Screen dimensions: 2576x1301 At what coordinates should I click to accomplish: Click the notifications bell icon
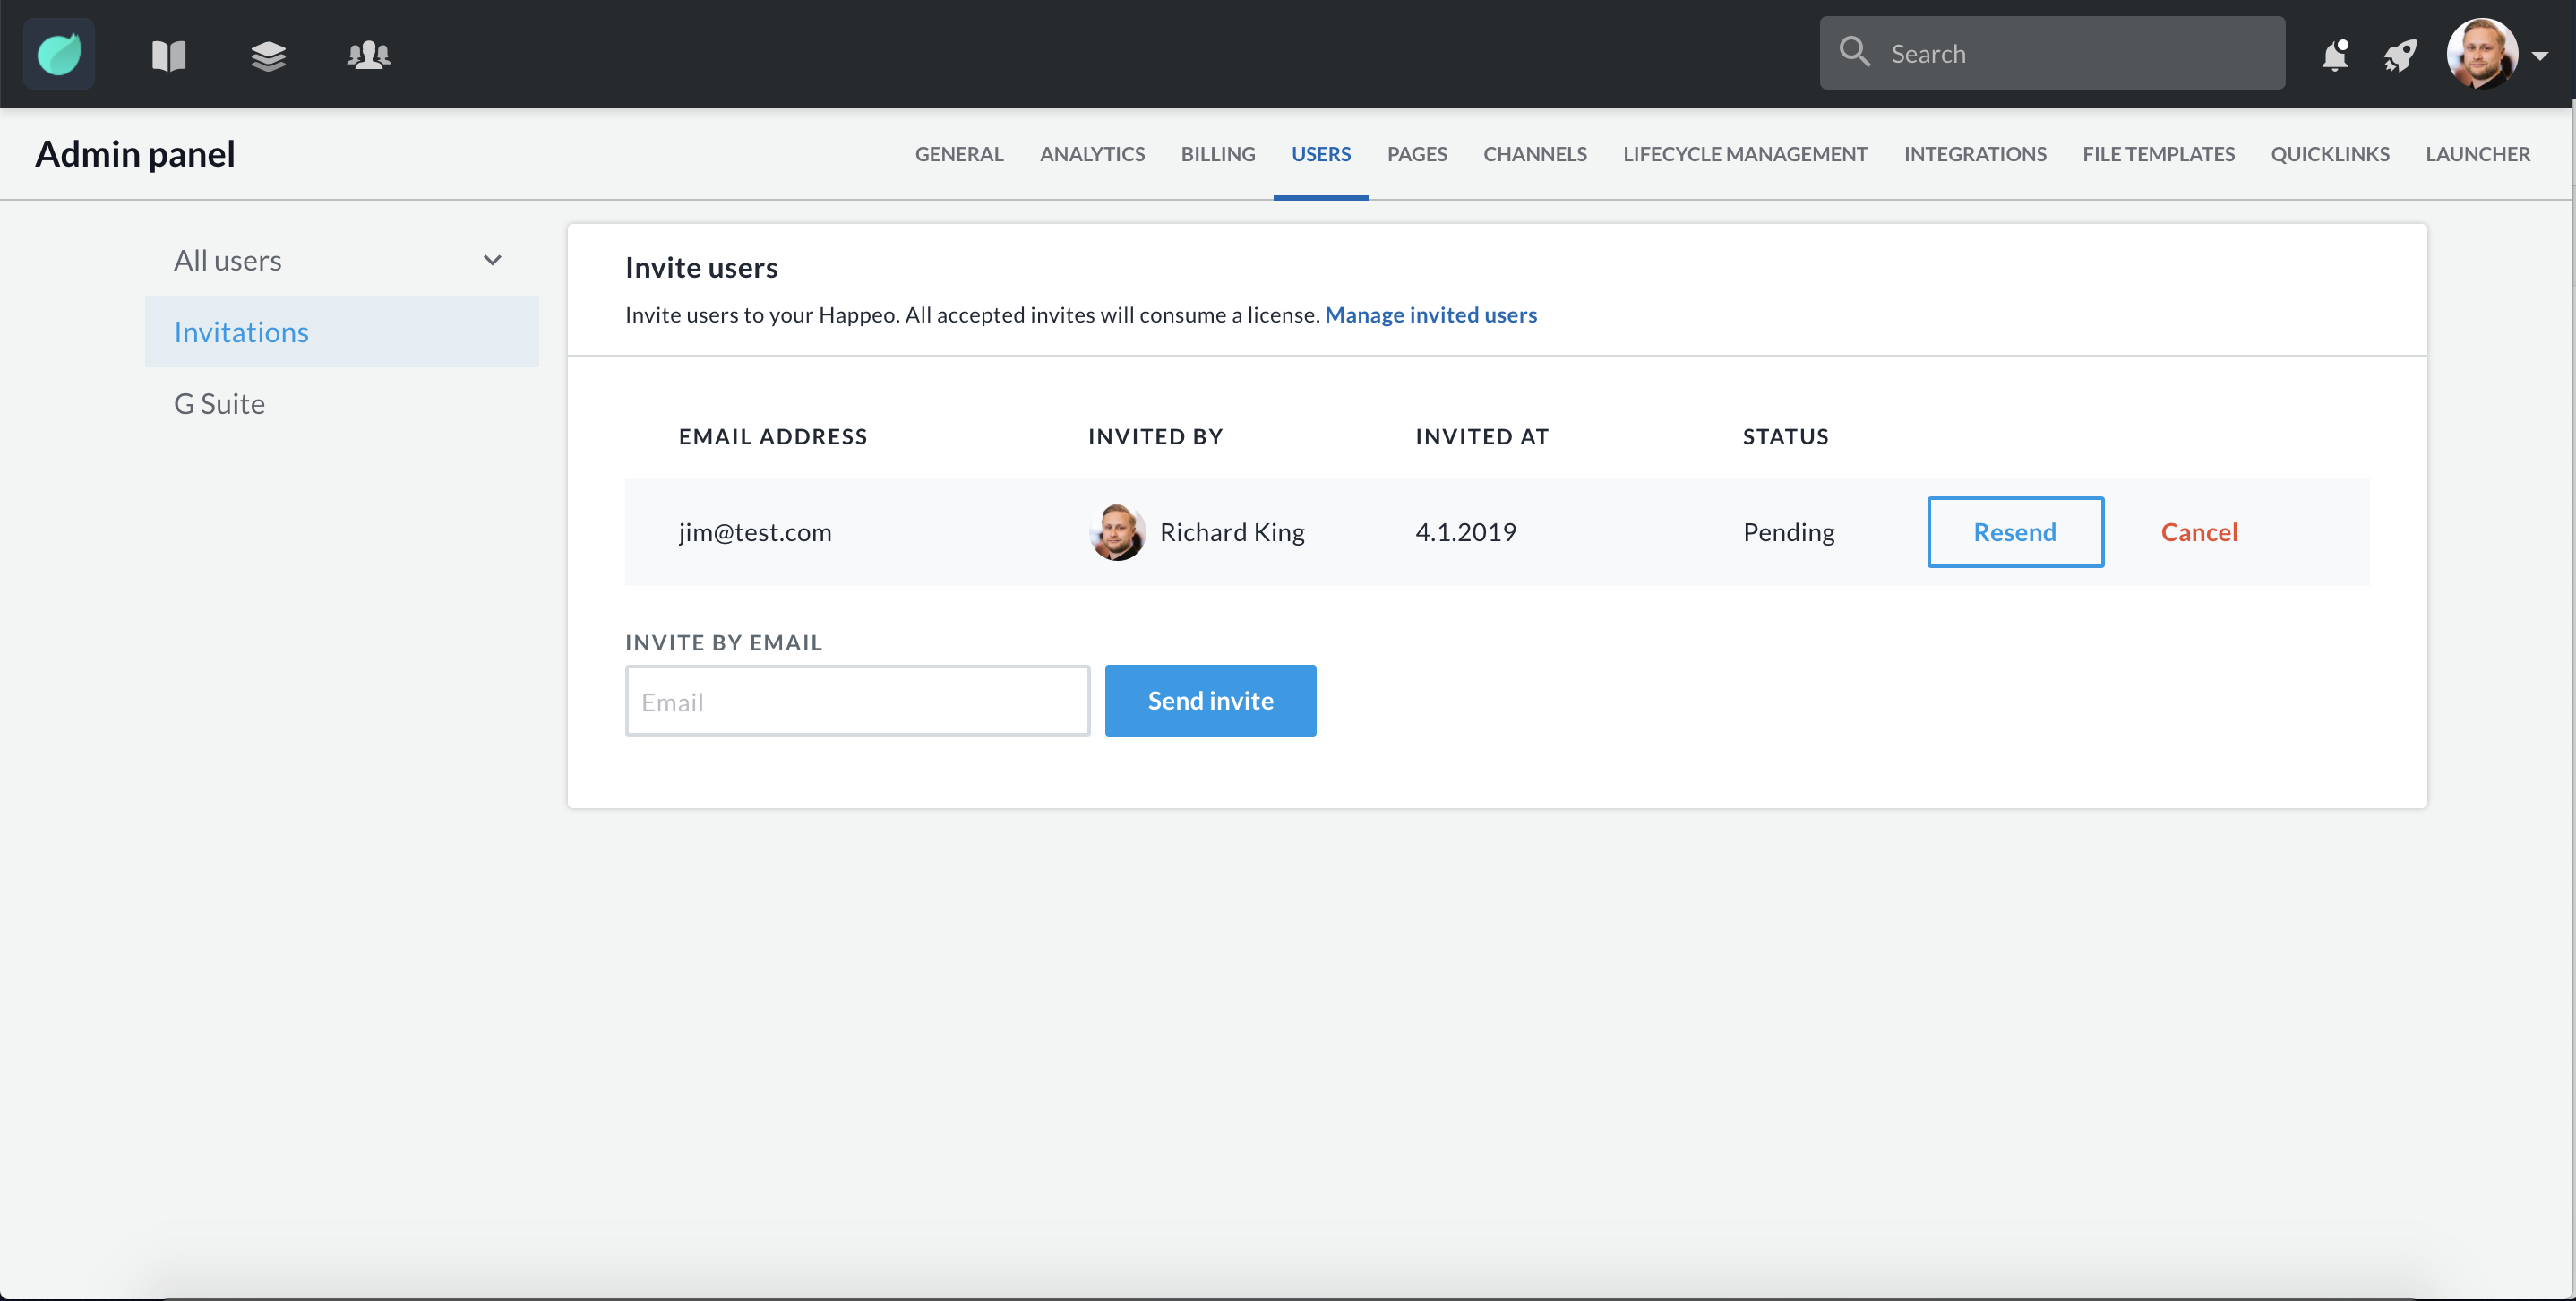2334,55
